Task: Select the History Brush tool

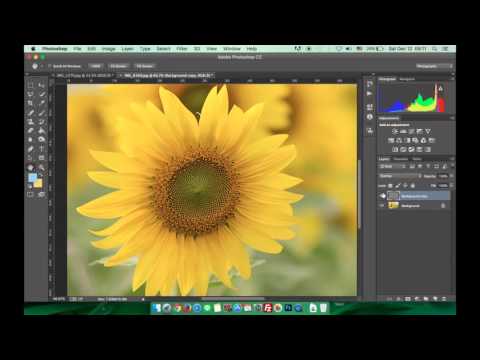Action: click(41, 122)
